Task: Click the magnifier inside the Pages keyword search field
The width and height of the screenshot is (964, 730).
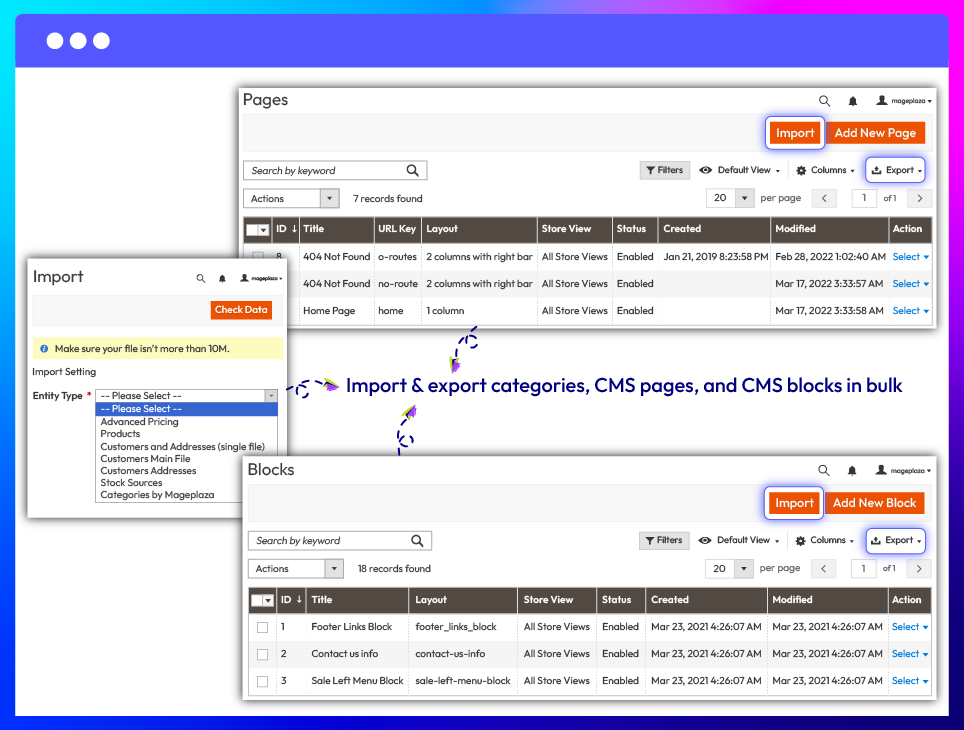Action: click(413, 170)
